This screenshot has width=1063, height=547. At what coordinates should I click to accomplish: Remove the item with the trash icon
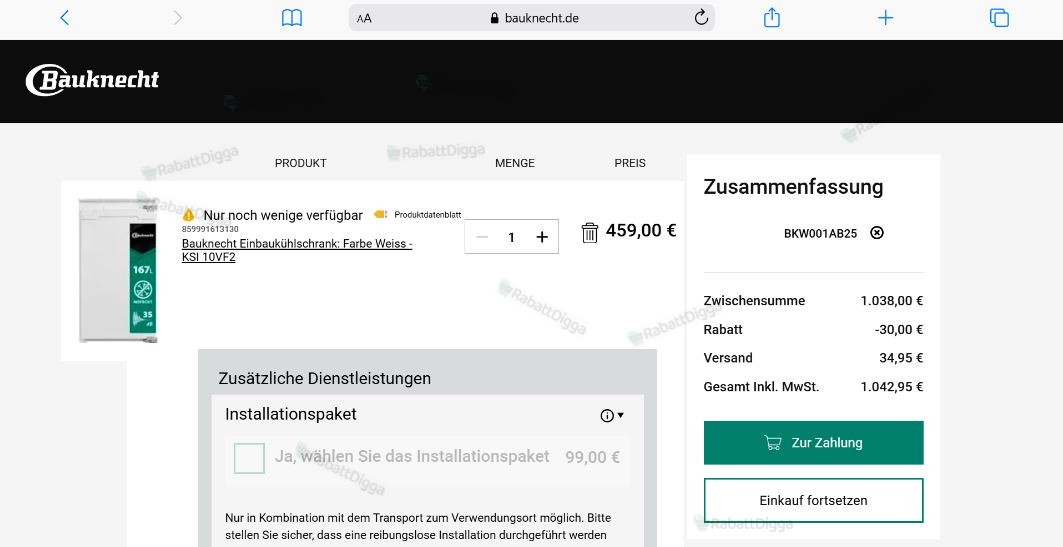(x=590, y=232)
